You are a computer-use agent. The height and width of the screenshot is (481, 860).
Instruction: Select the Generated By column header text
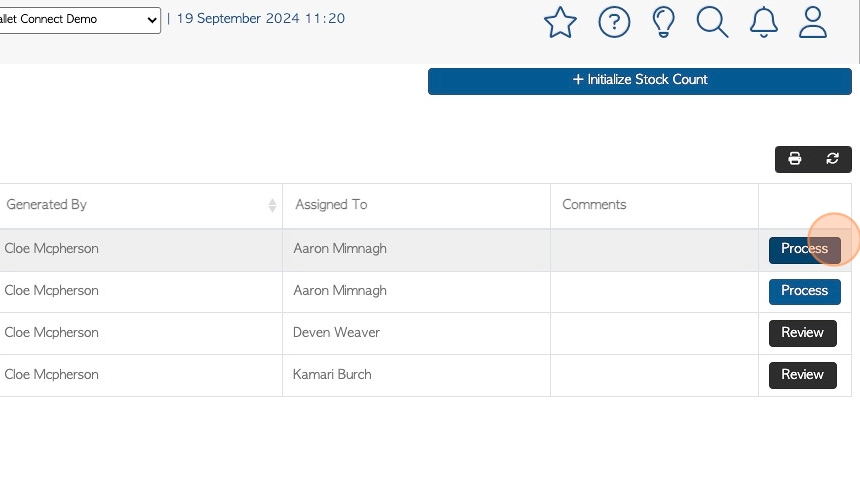click(x=46, y=205)
